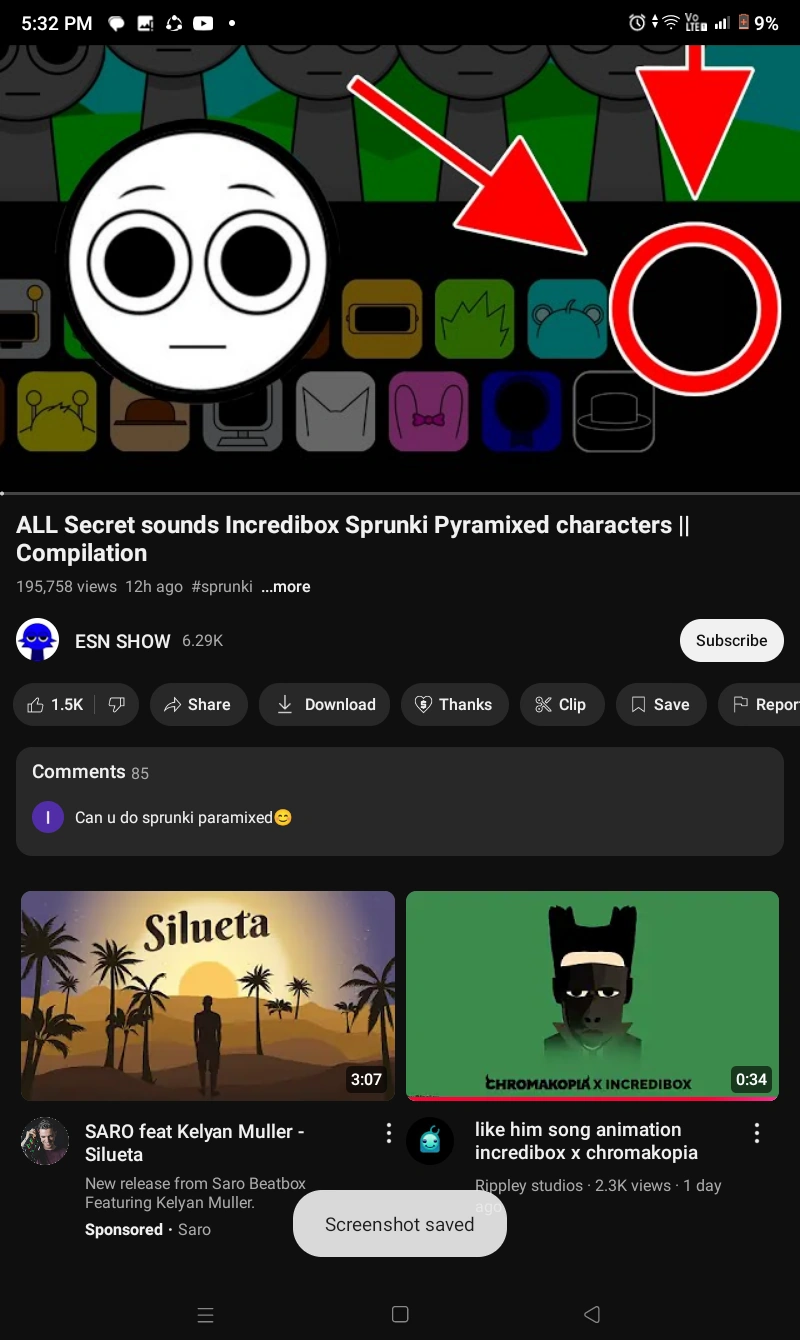Seek on the video progress bar
This screenshot has width=800, height=1340.
400,493
